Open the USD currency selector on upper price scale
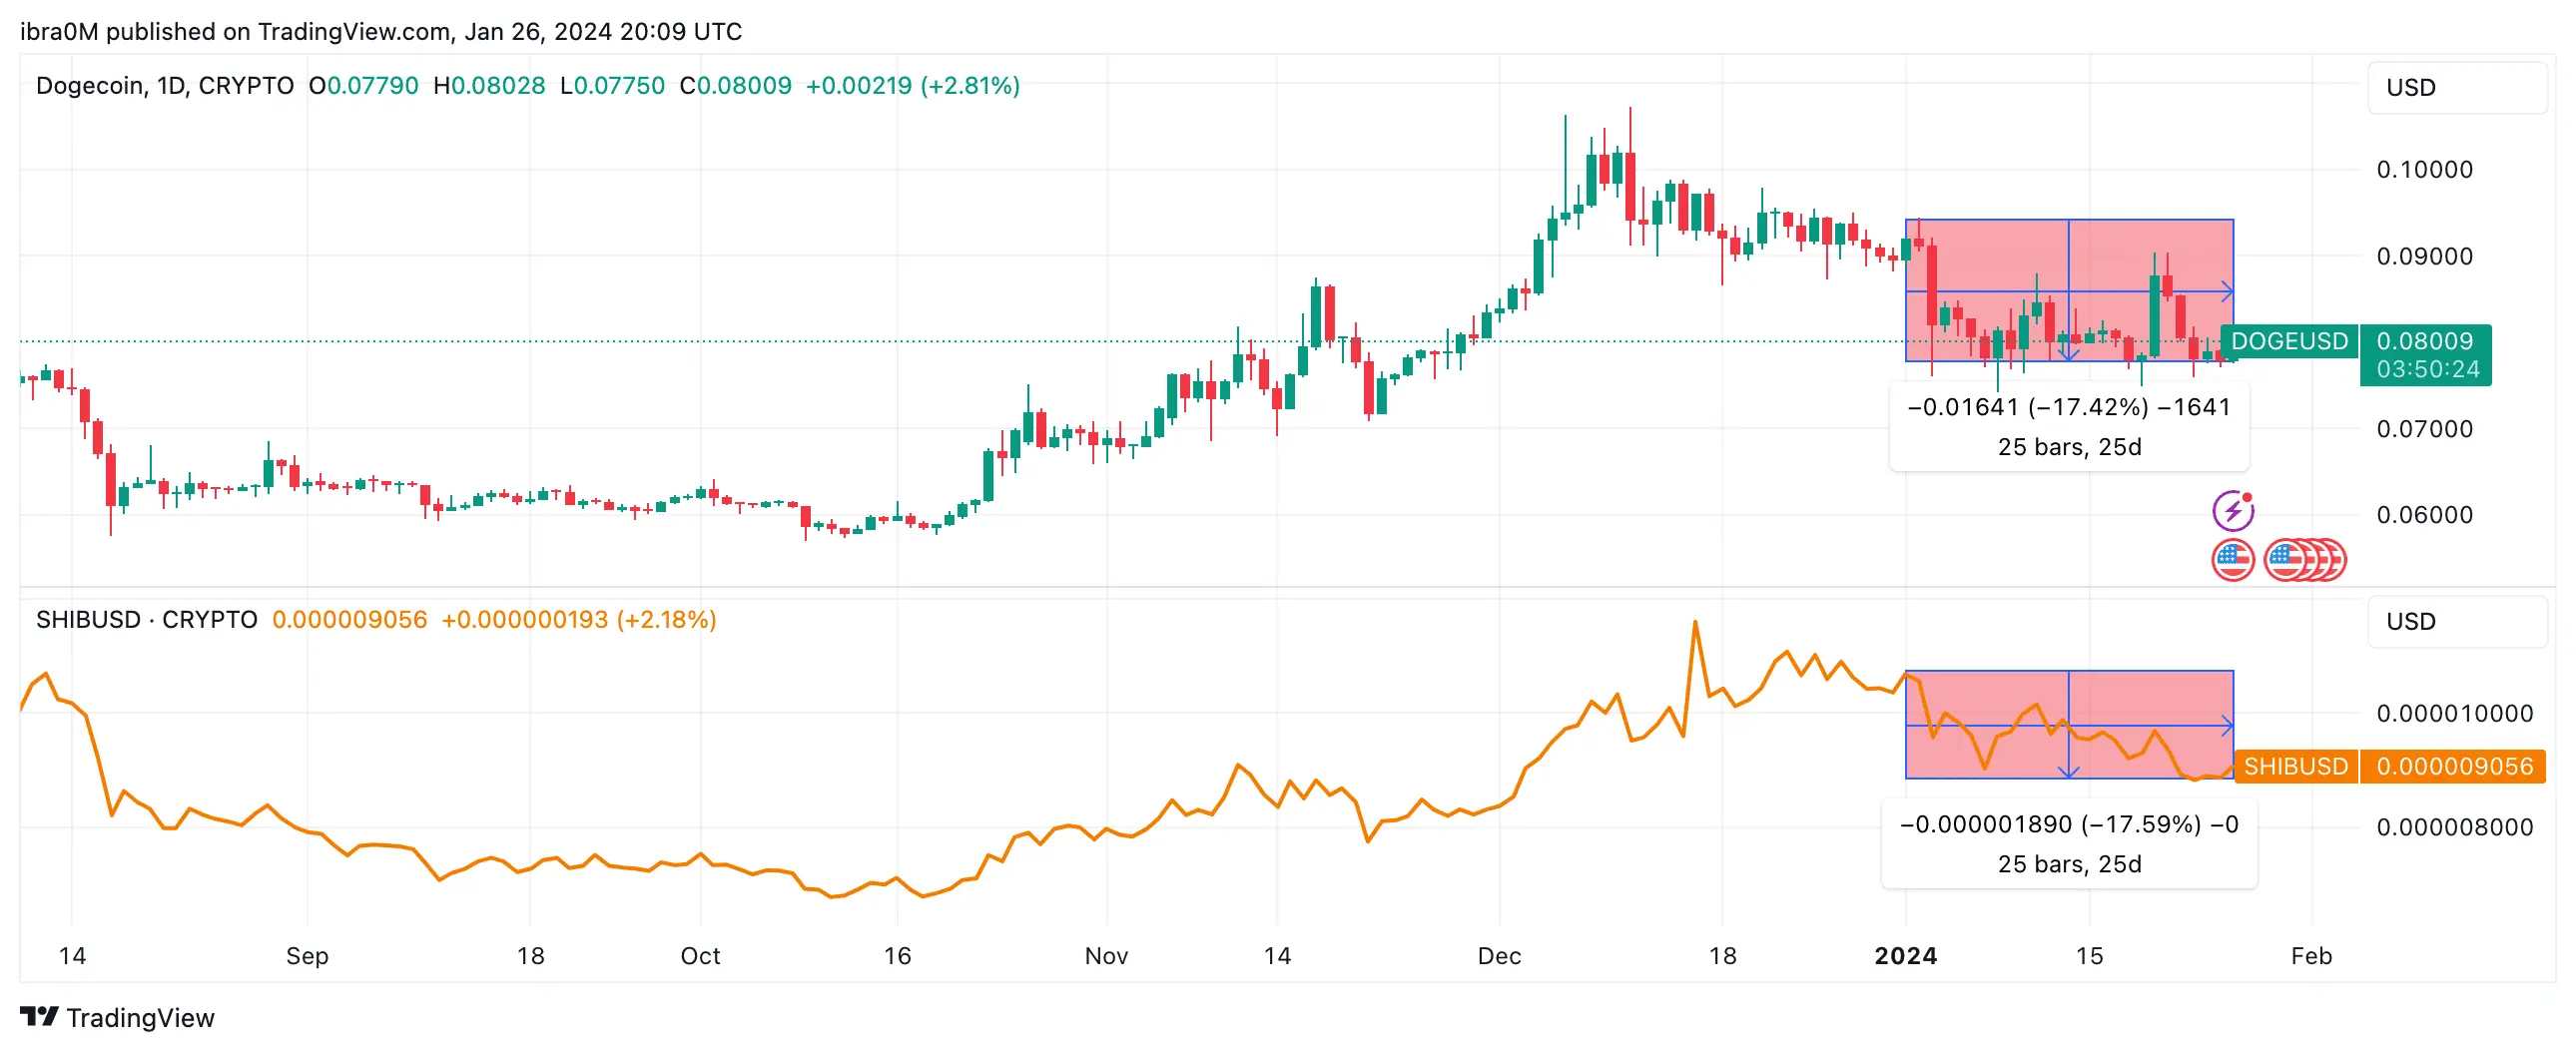Image resolution: width=2576 pixels, height=1052 pixels. tap(2414, 87)
